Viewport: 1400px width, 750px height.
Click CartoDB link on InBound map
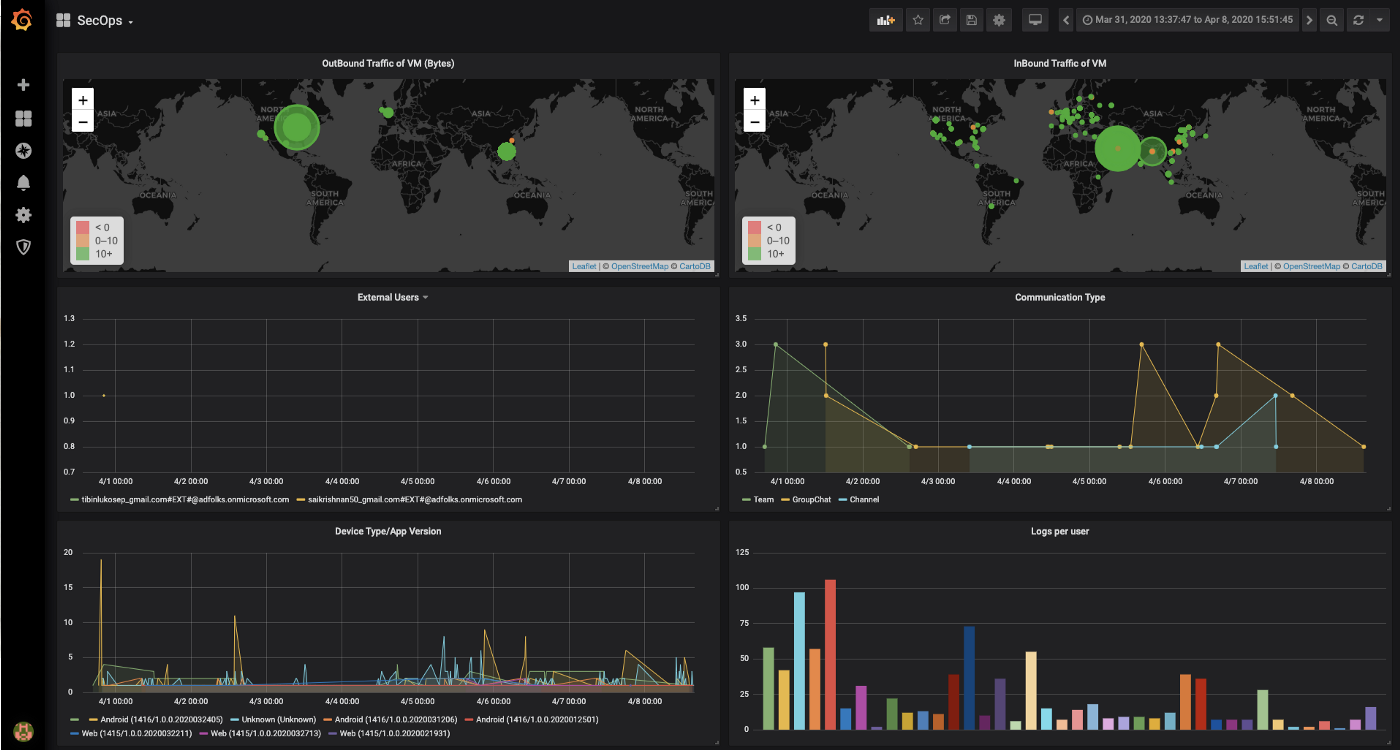(1368, 266)
